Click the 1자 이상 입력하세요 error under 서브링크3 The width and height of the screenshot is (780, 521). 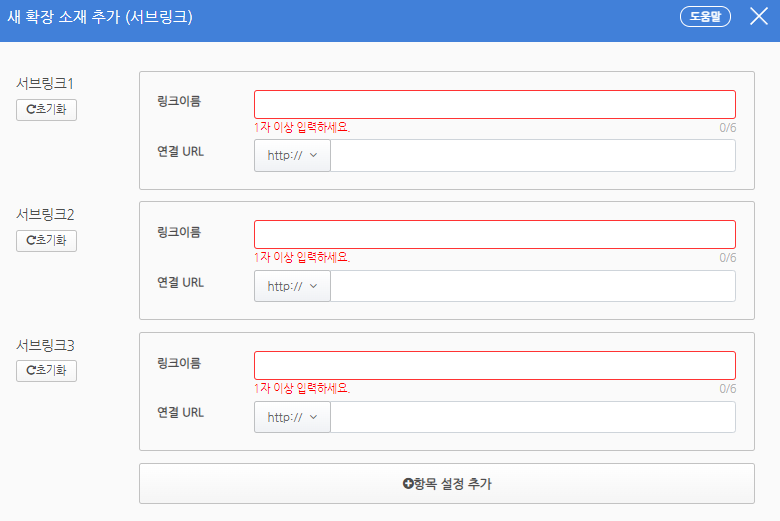click(302, 388)
